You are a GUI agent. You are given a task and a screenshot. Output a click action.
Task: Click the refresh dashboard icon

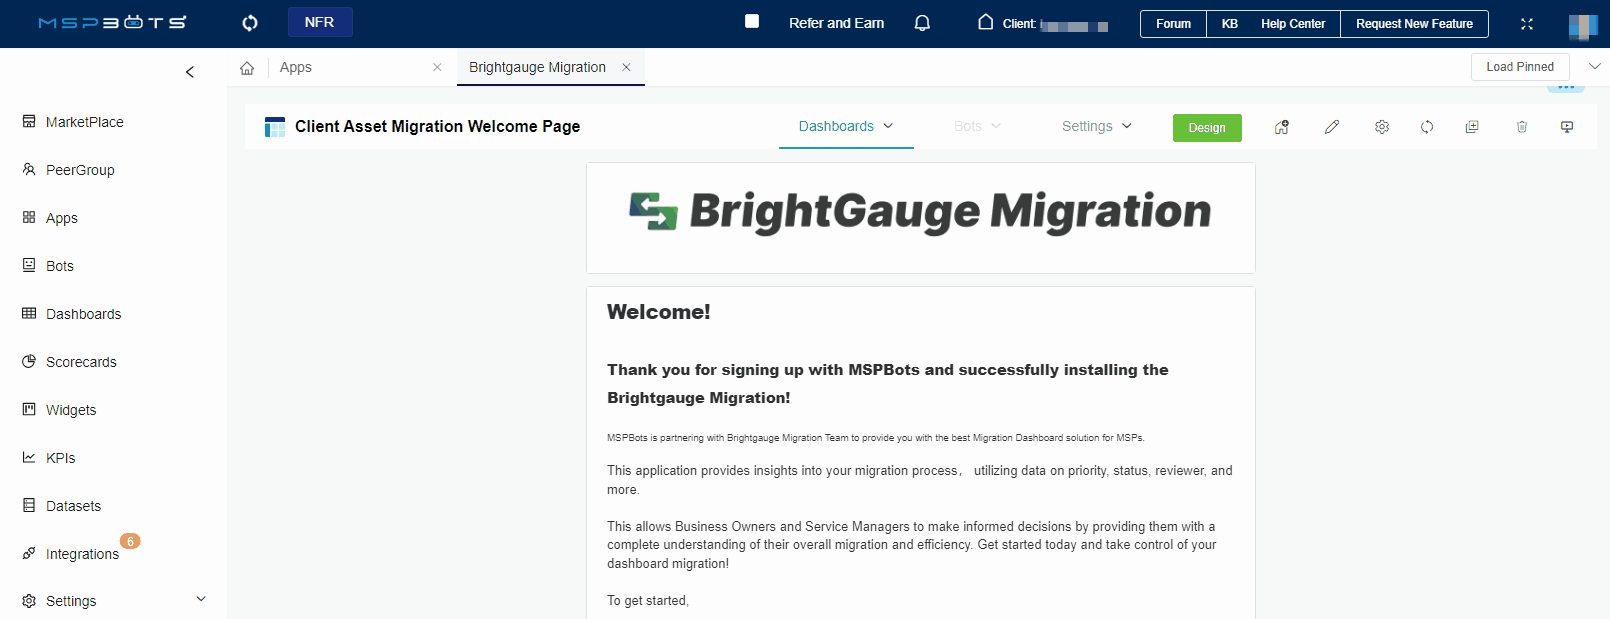click(x=1426, y=127)
